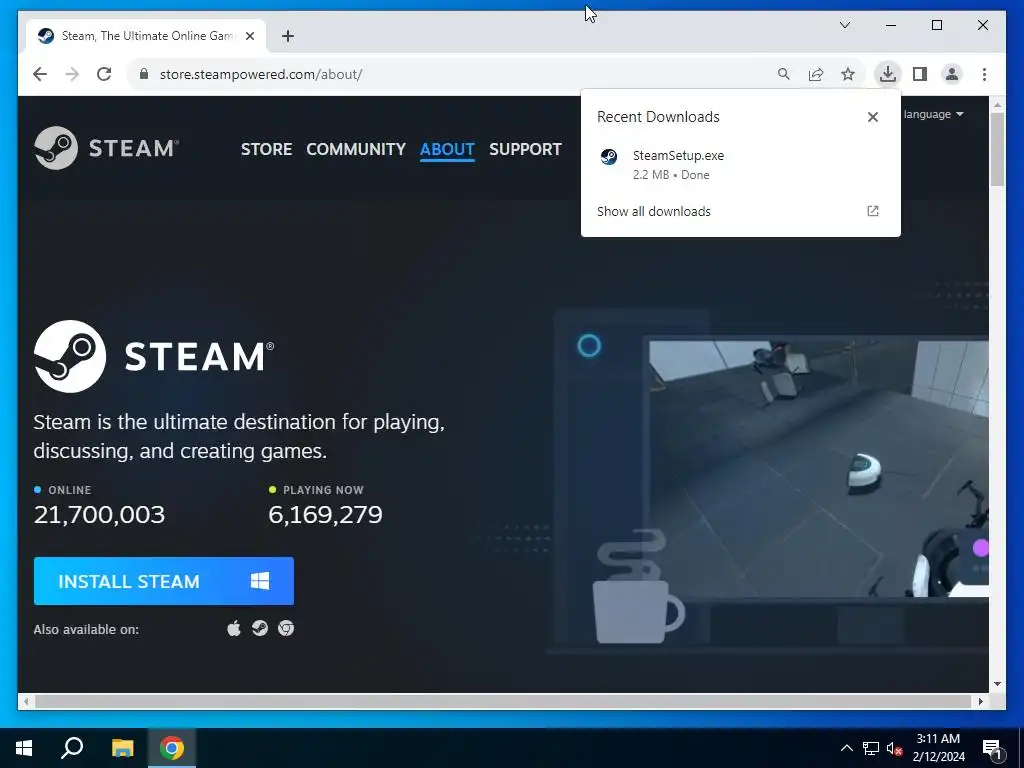Click the vertical scrollbar thumb
Screen dimensions: 1024x768
click(997, 149)
